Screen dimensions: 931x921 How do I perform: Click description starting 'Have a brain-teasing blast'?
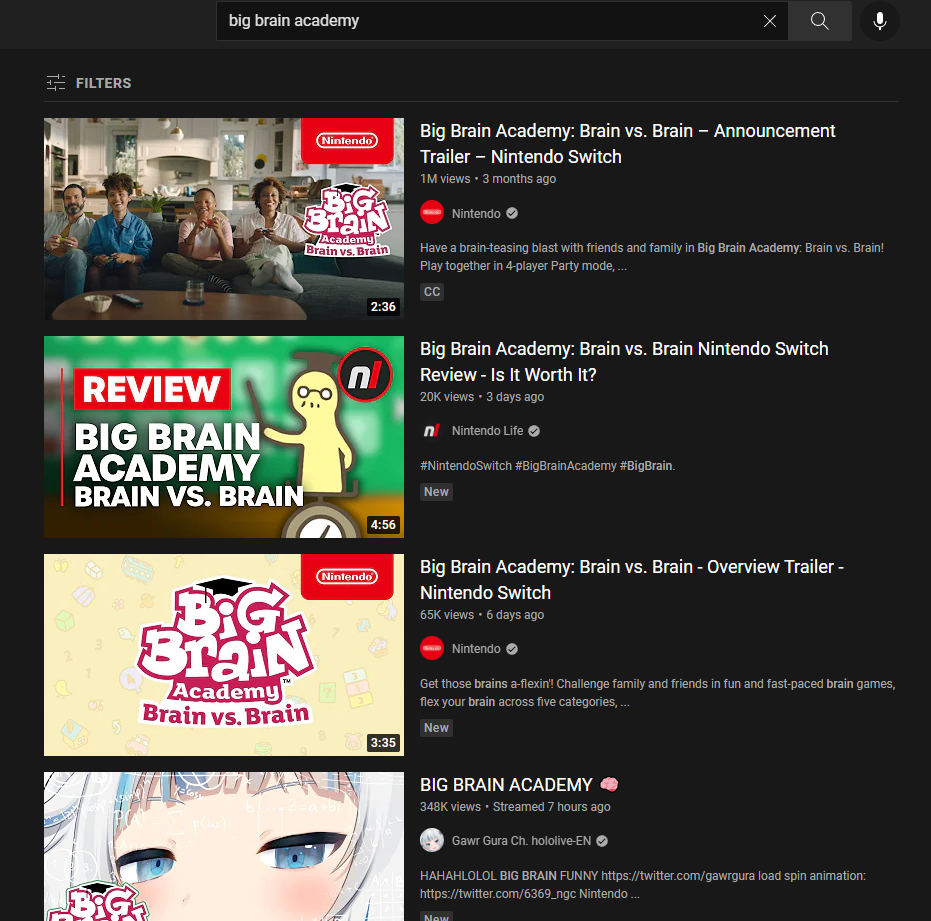(x=652, y=257)
